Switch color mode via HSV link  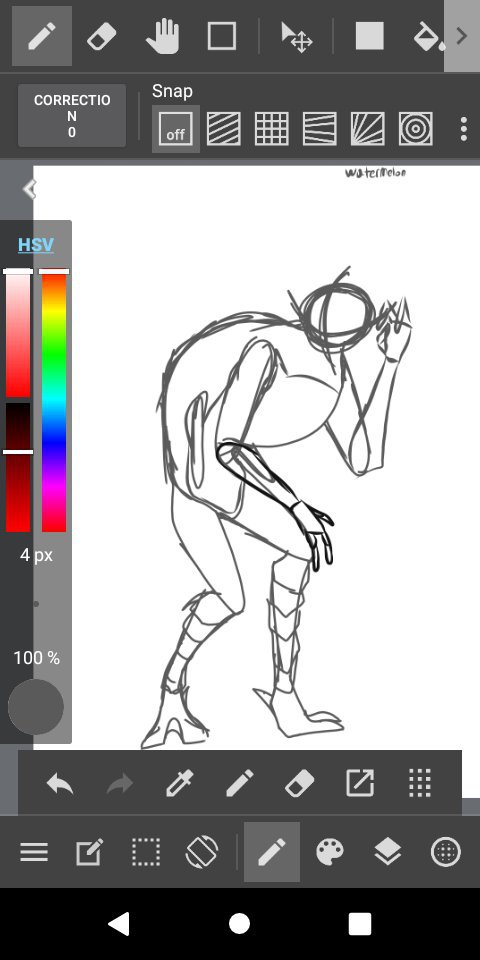pyautogui.click(x=36, y=245)
